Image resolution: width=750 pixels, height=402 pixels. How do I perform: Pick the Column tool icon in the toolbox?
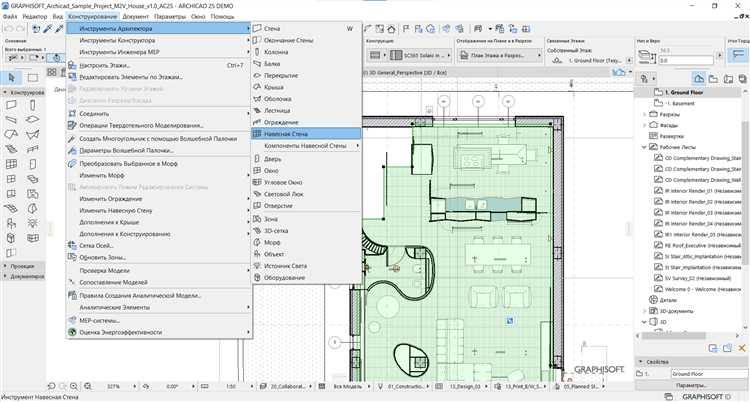click(33, 105)
